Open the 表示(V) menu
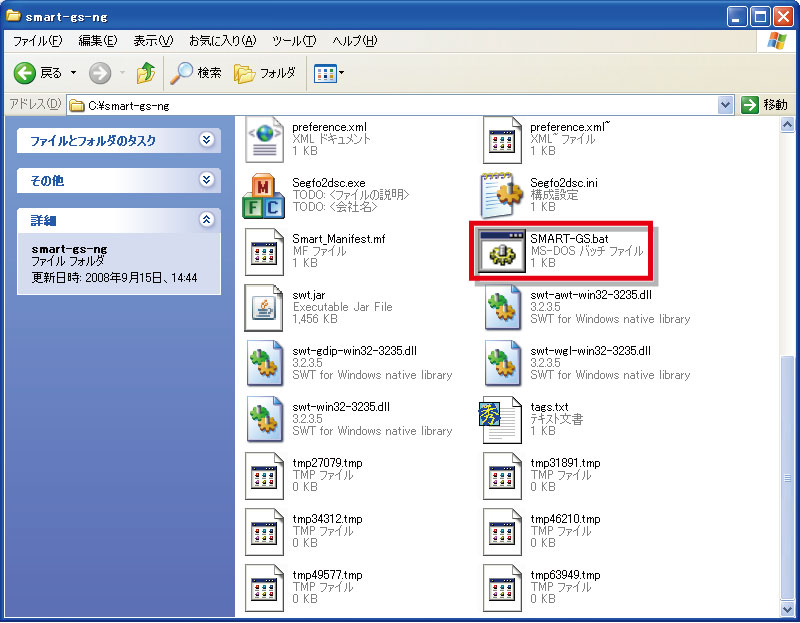 pyautogui.click(x=153, y=41)
